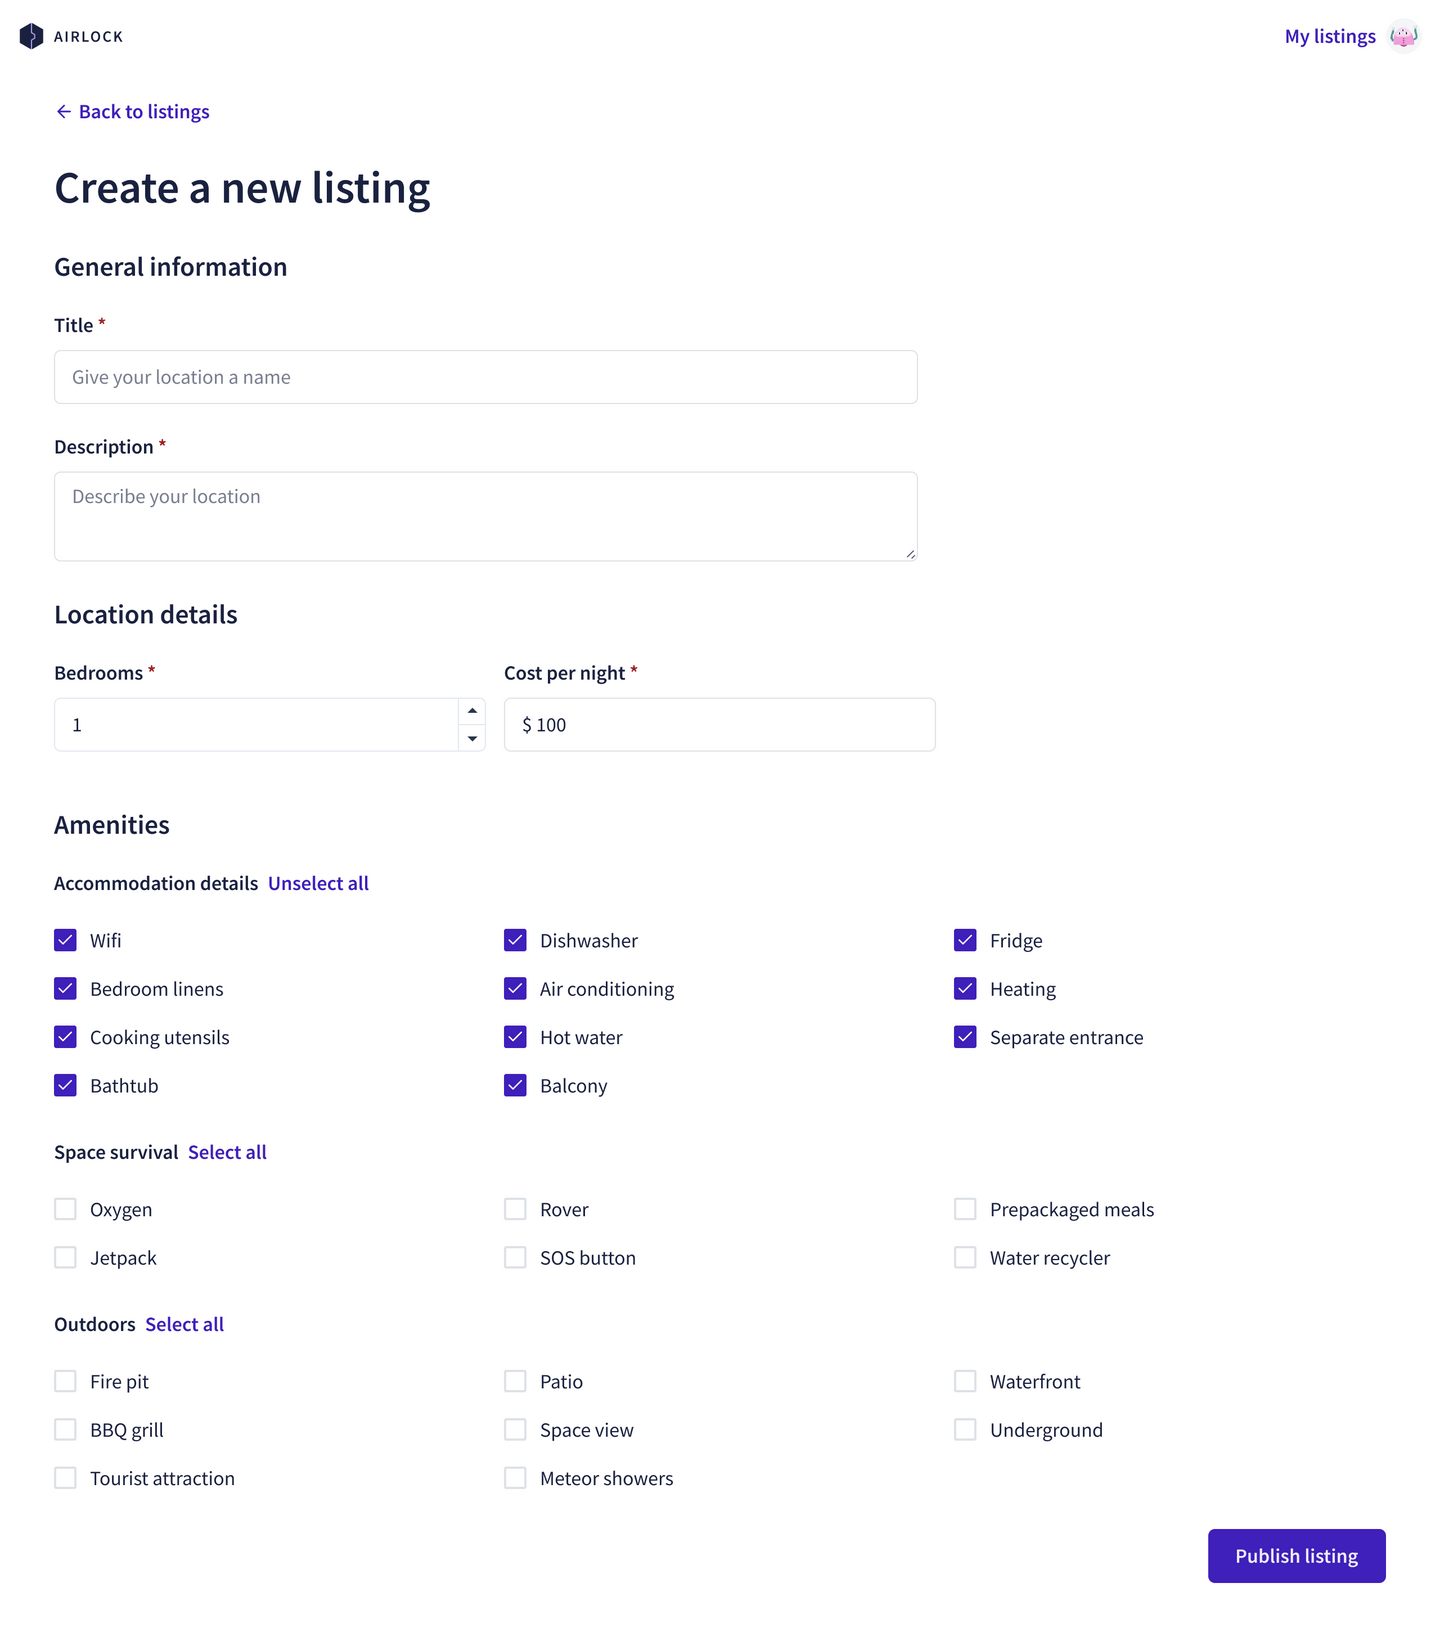The image size is (1440, 1636).
Task: Enable the Water recycler option
Action: click(x=965, y=1257)
